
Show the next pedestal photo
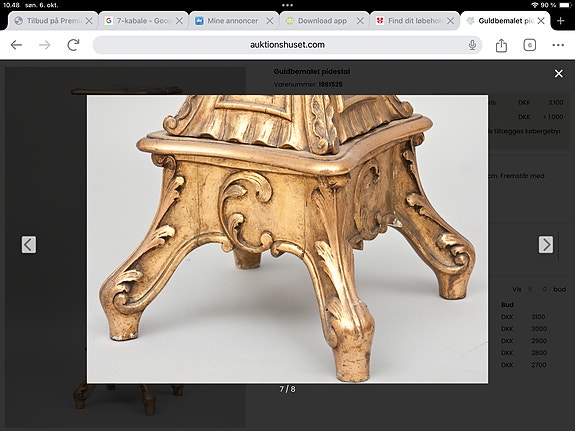coord(546,244)
